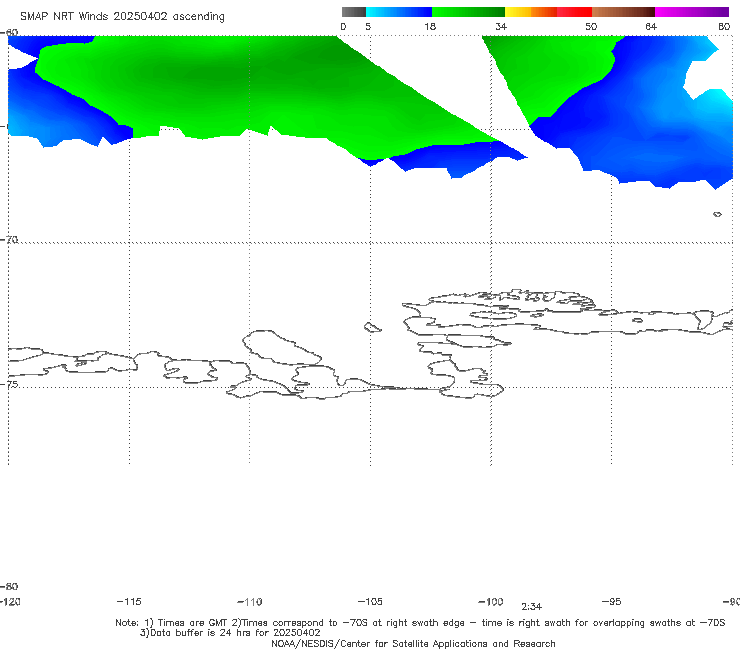The width and height of the screenshot is (740, 650).
Task: Click the color bar label "18"
Action: 430,26
